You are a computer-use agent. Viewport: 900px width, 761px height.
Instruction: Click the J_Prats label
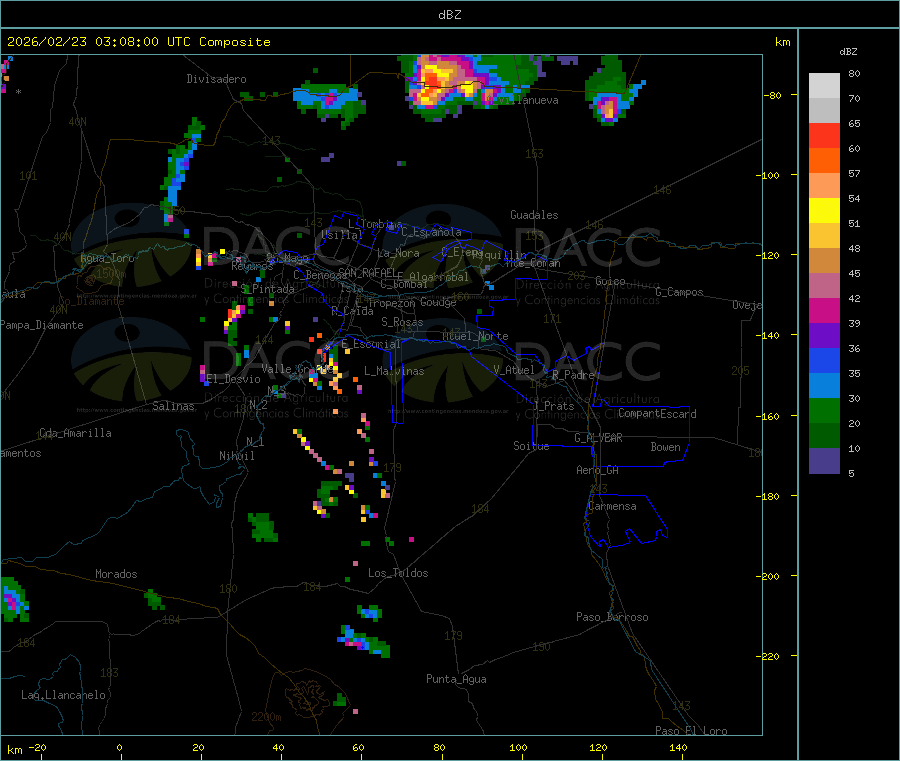(x=553, y=405)
